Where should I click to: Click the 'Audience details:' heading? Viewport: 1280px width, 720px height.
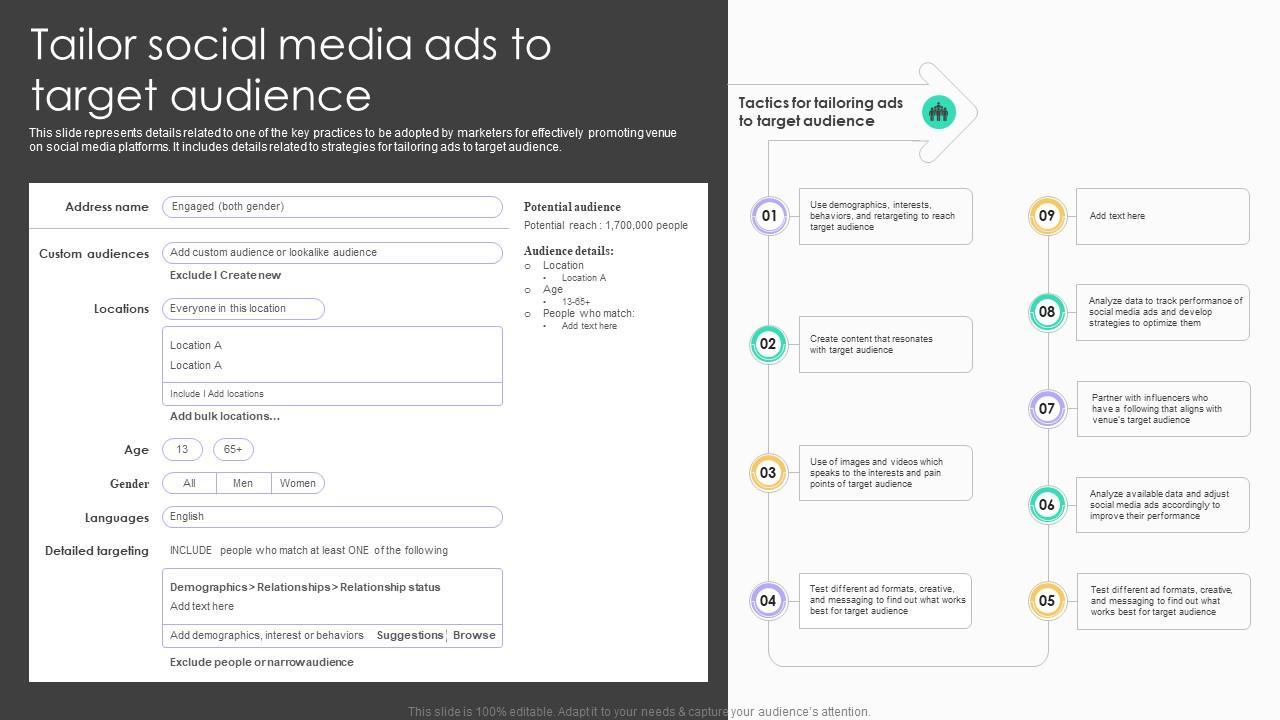[569, 251]
